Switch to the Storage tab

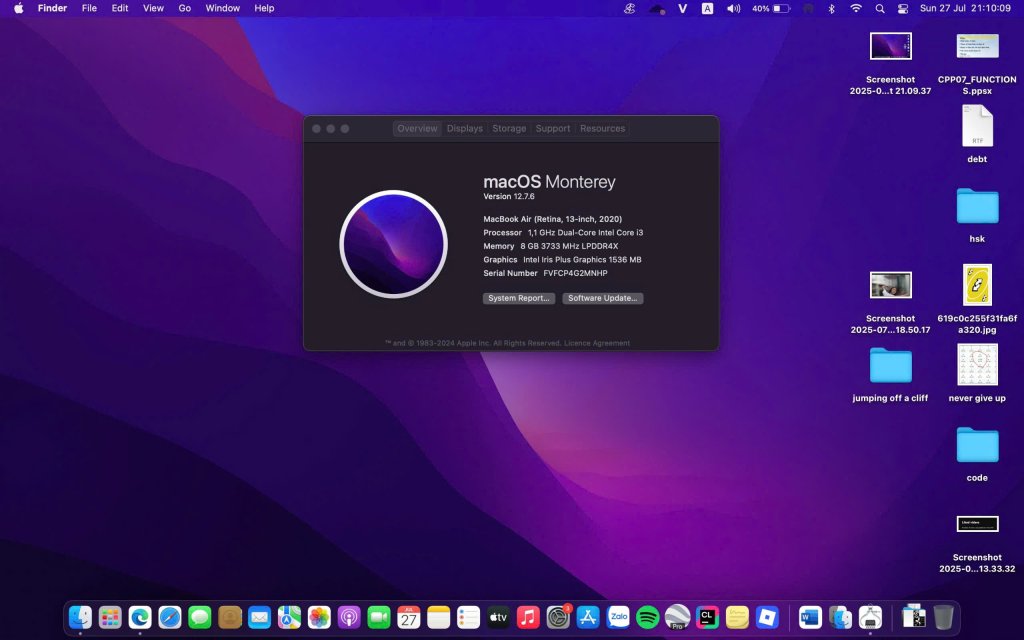coord(509,128)
